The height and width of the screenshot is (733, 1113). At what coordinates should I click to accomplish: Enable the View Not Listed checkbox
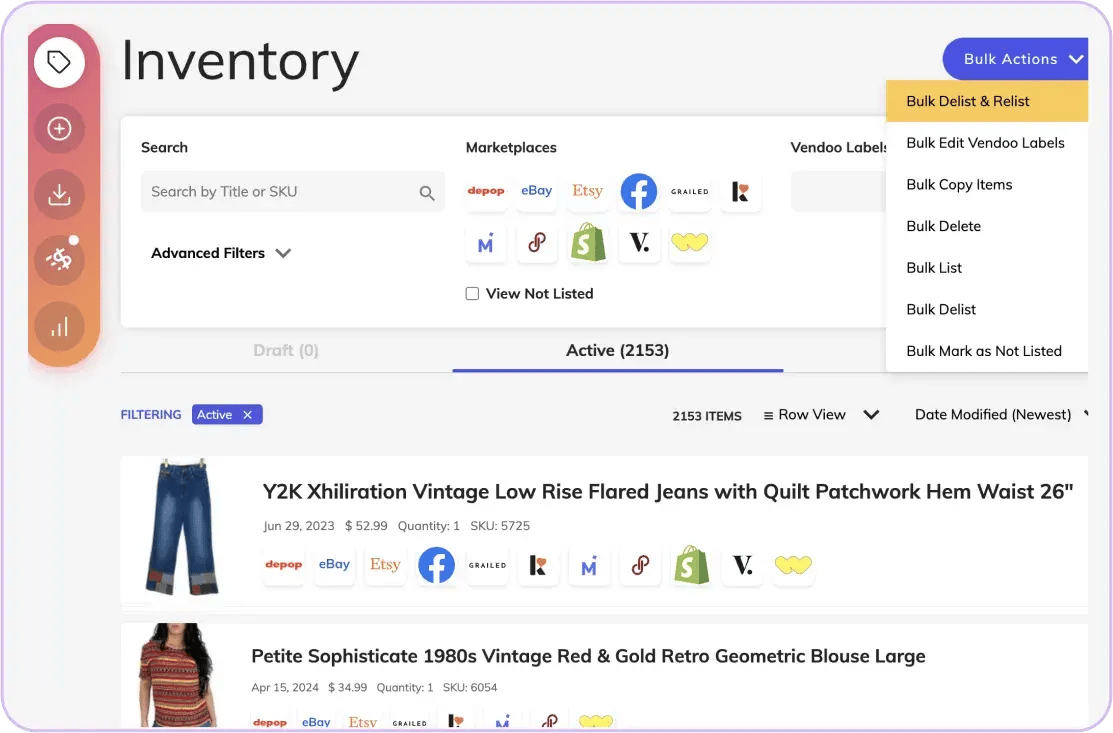pyautogui.click(x=471, y=293)
